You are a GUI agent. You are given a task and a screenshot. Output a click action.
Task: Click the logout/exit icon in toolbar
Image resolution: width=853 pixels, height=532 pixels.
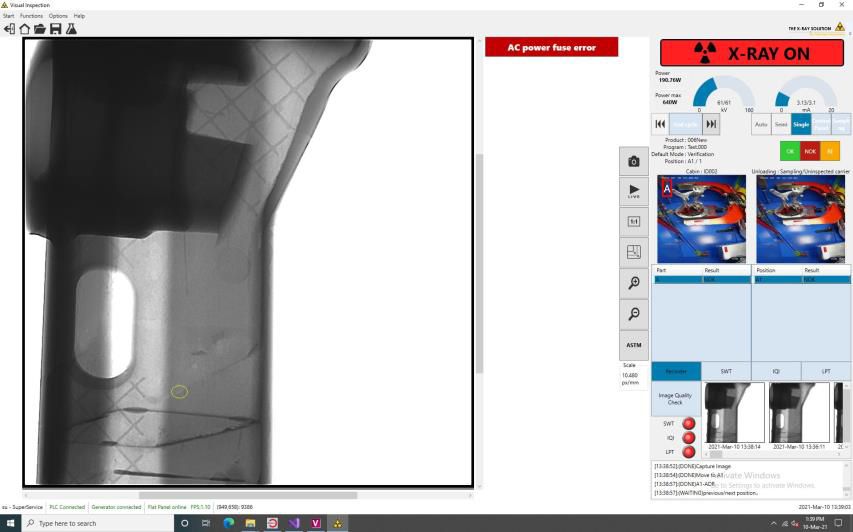coord(10,29)
